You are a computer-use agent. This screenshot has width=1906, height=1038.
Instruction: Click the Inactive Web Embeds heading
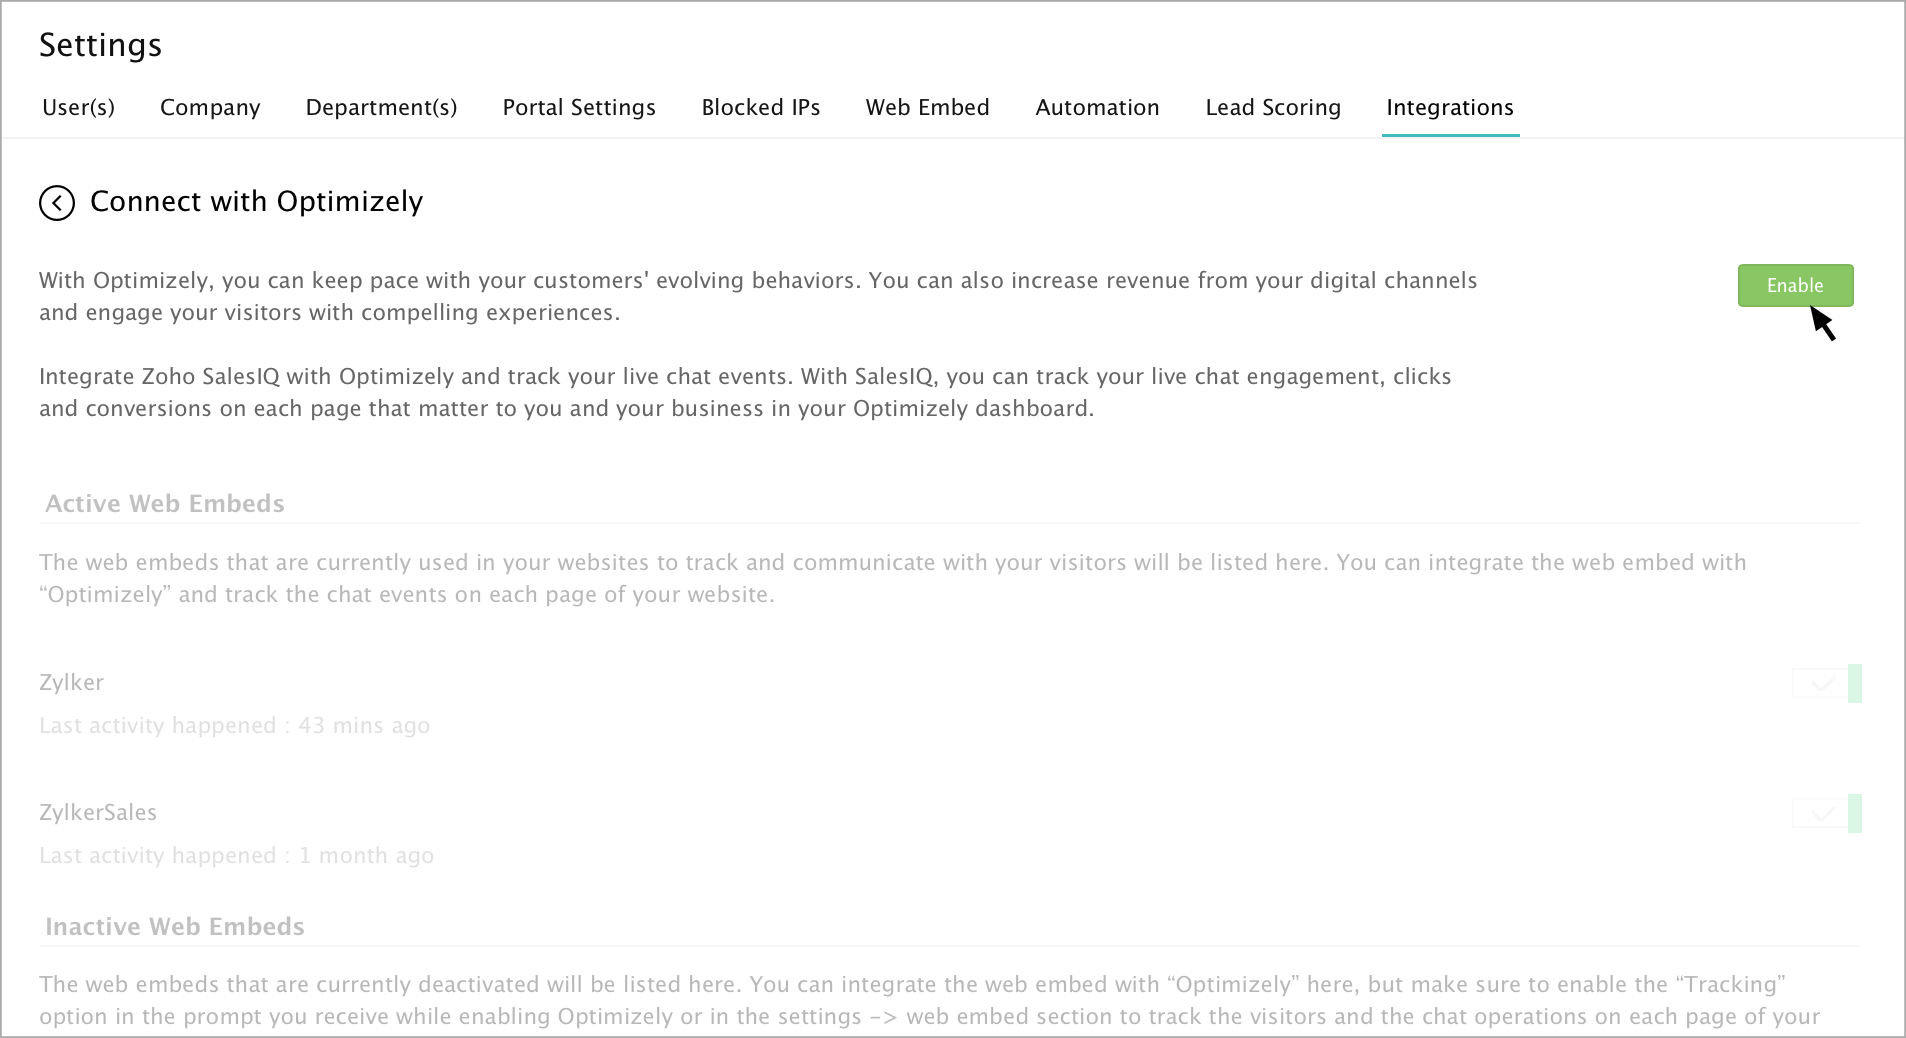[x=175, y=926]
